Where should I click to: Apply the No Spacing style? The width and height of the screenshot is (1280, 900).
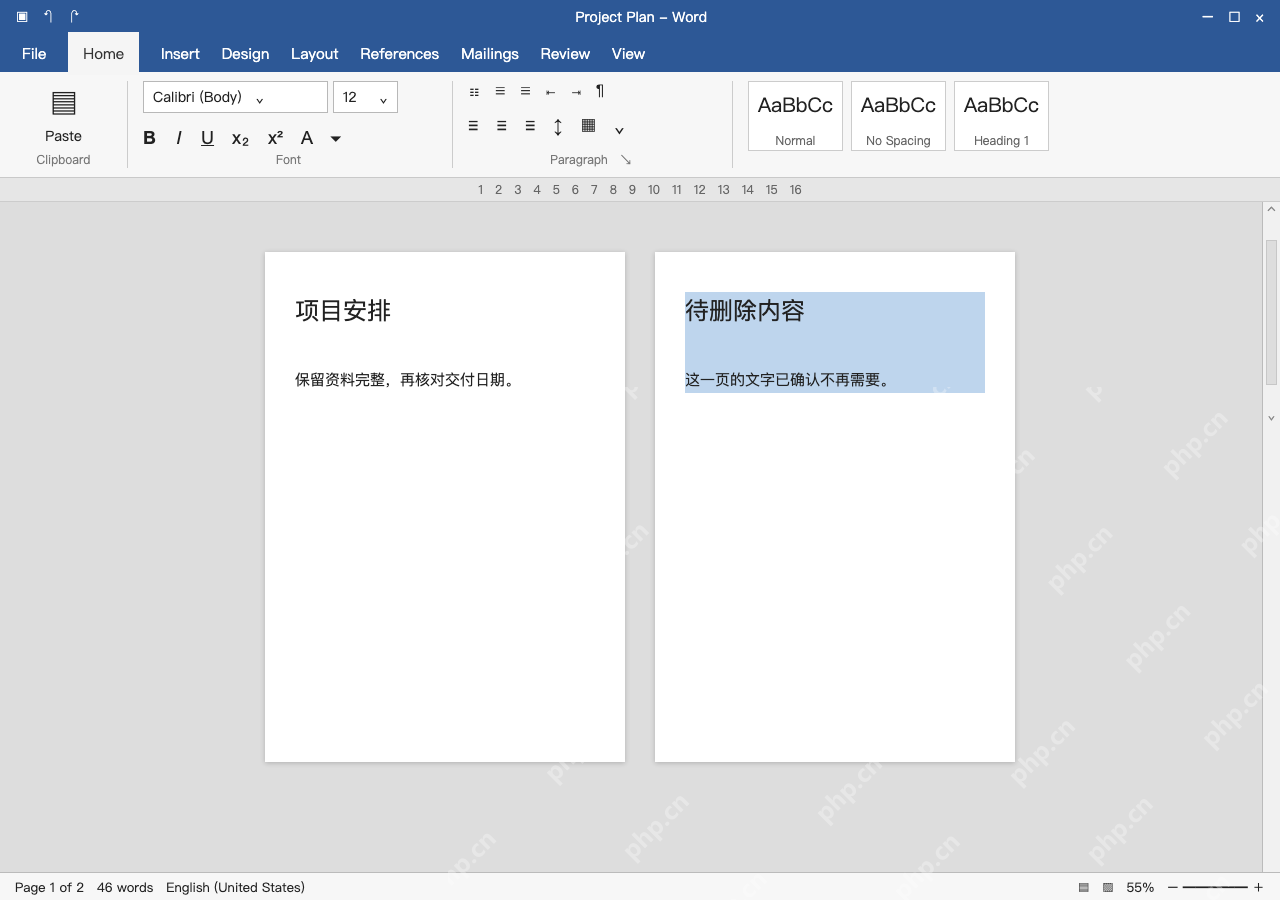point(898,116)
